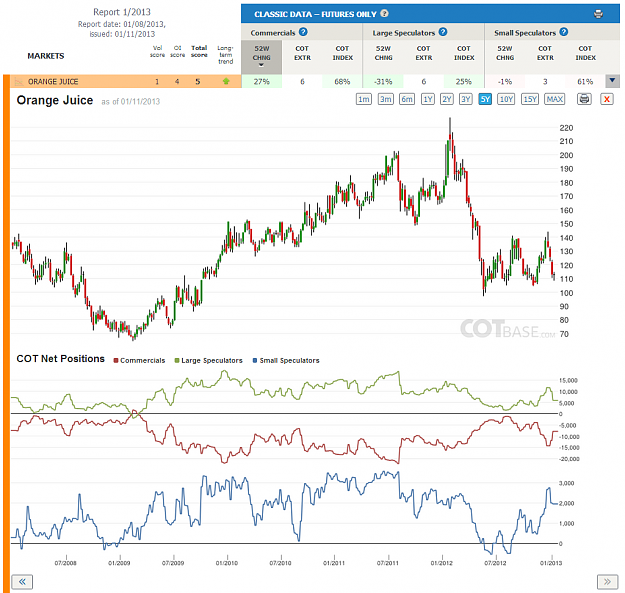Close the Orange Juice chart panel

607,99
